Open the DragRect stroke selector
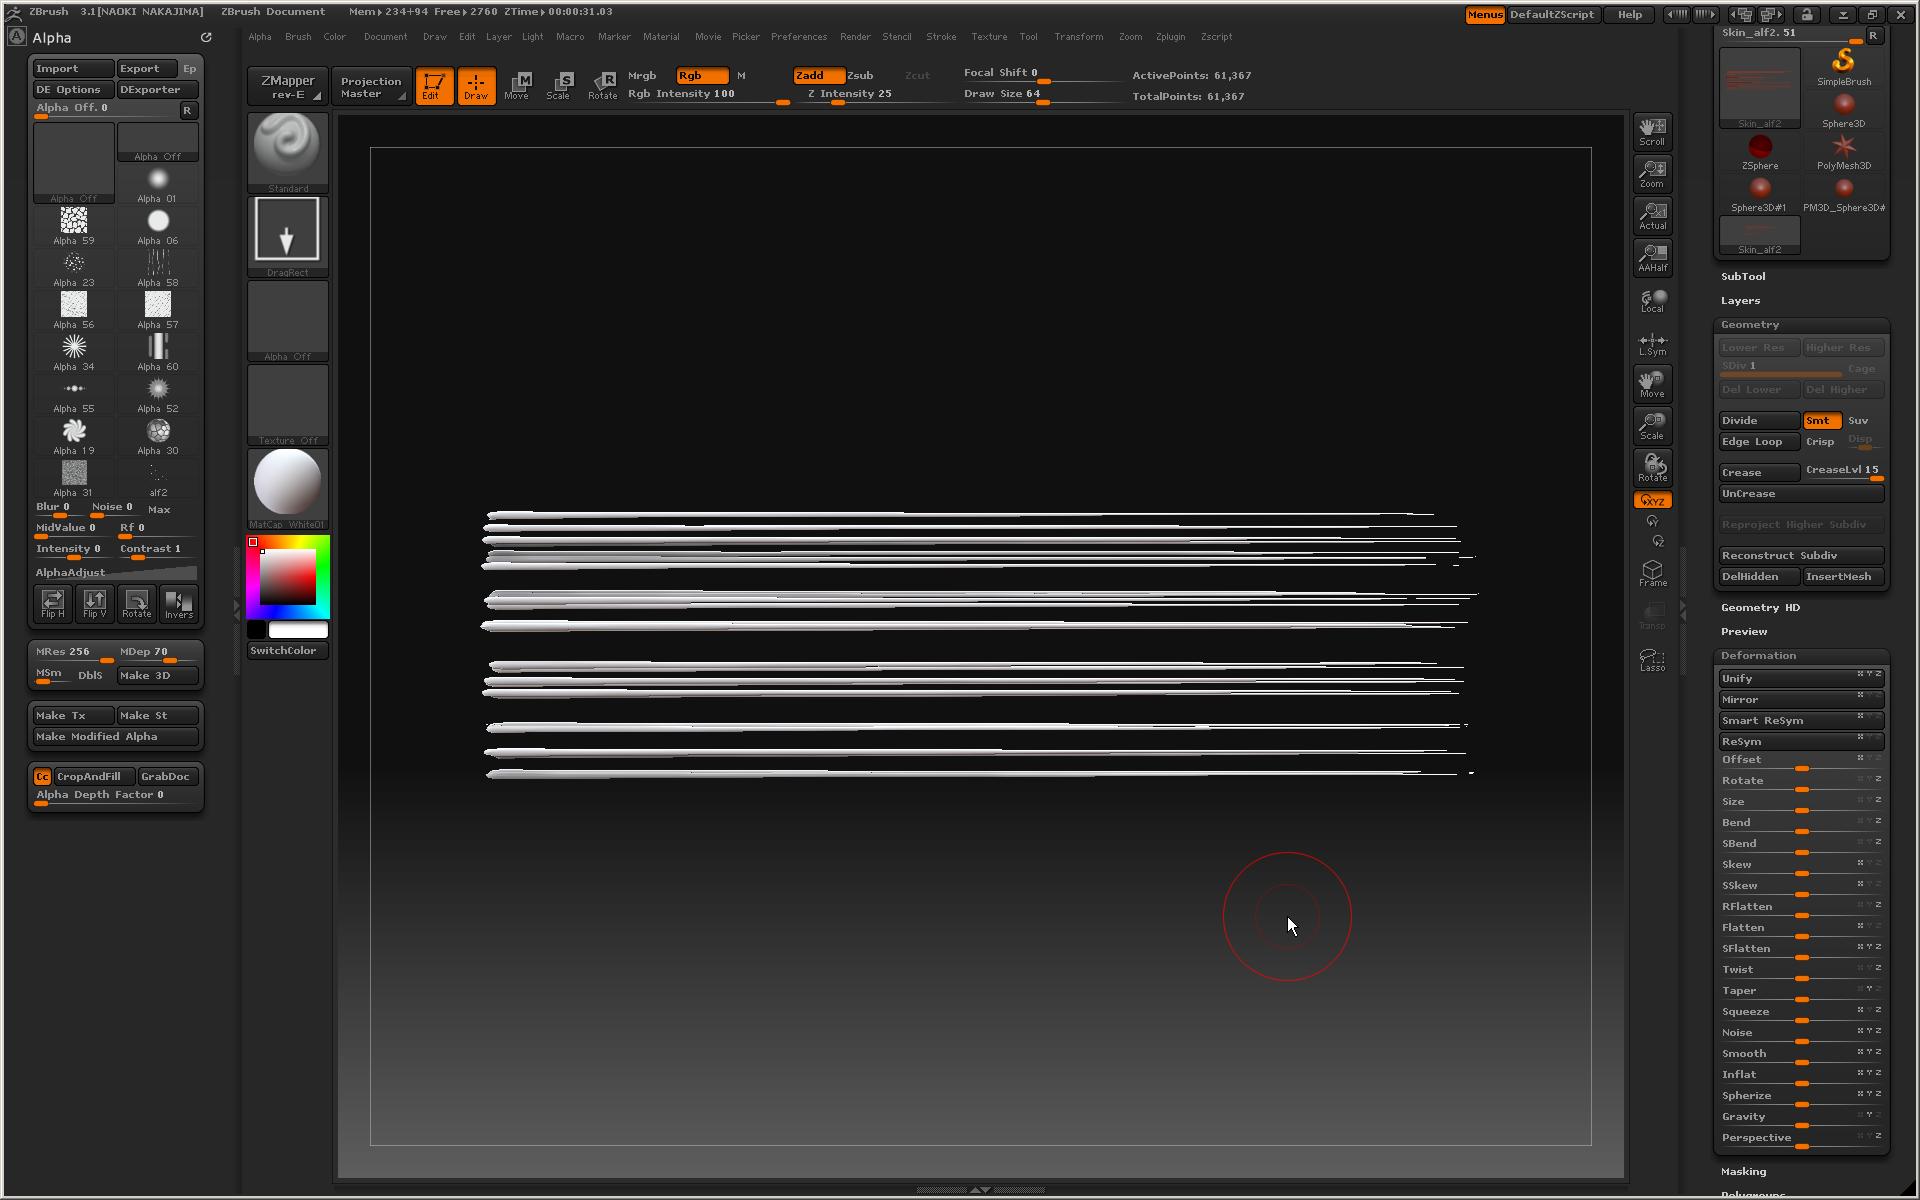The width and height of the screenshot is (1920, 1200). coord(288,236)
